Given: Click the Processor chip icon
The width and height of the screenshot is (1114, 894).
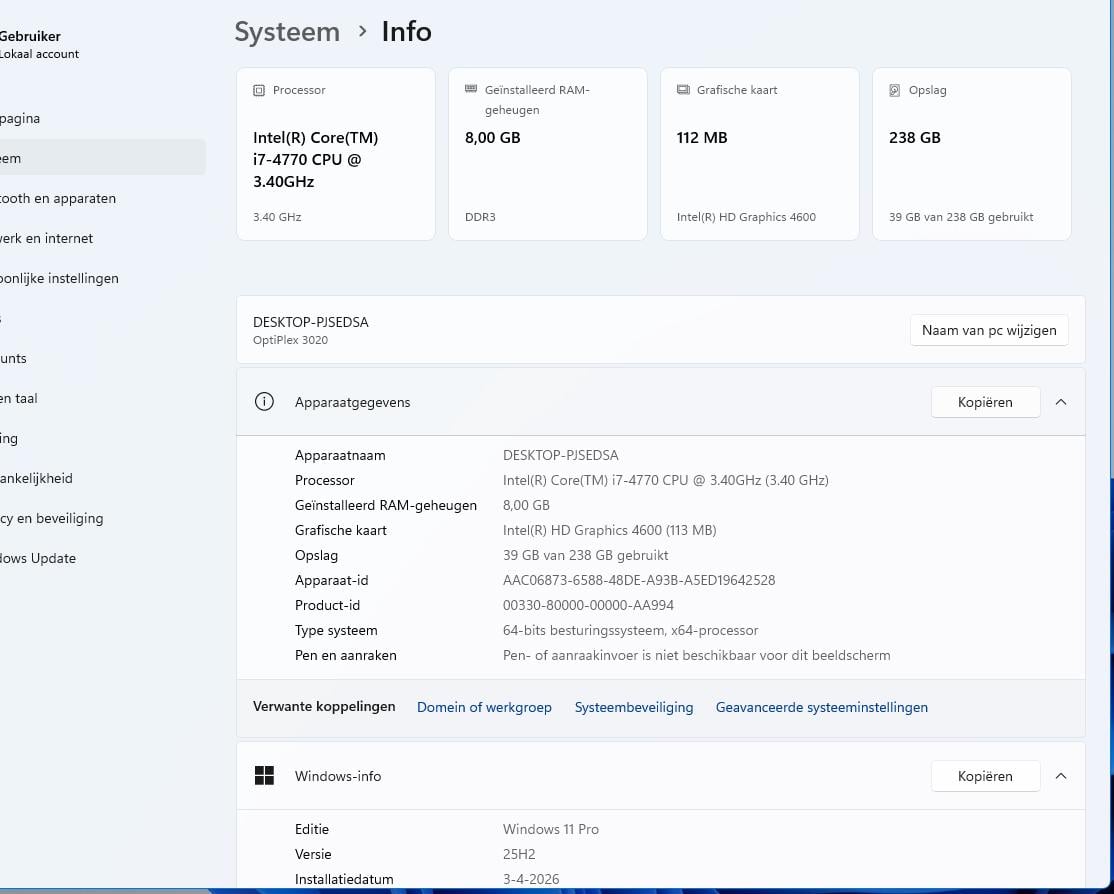Looking at the screenshot, I should click(x=259, y=90).
